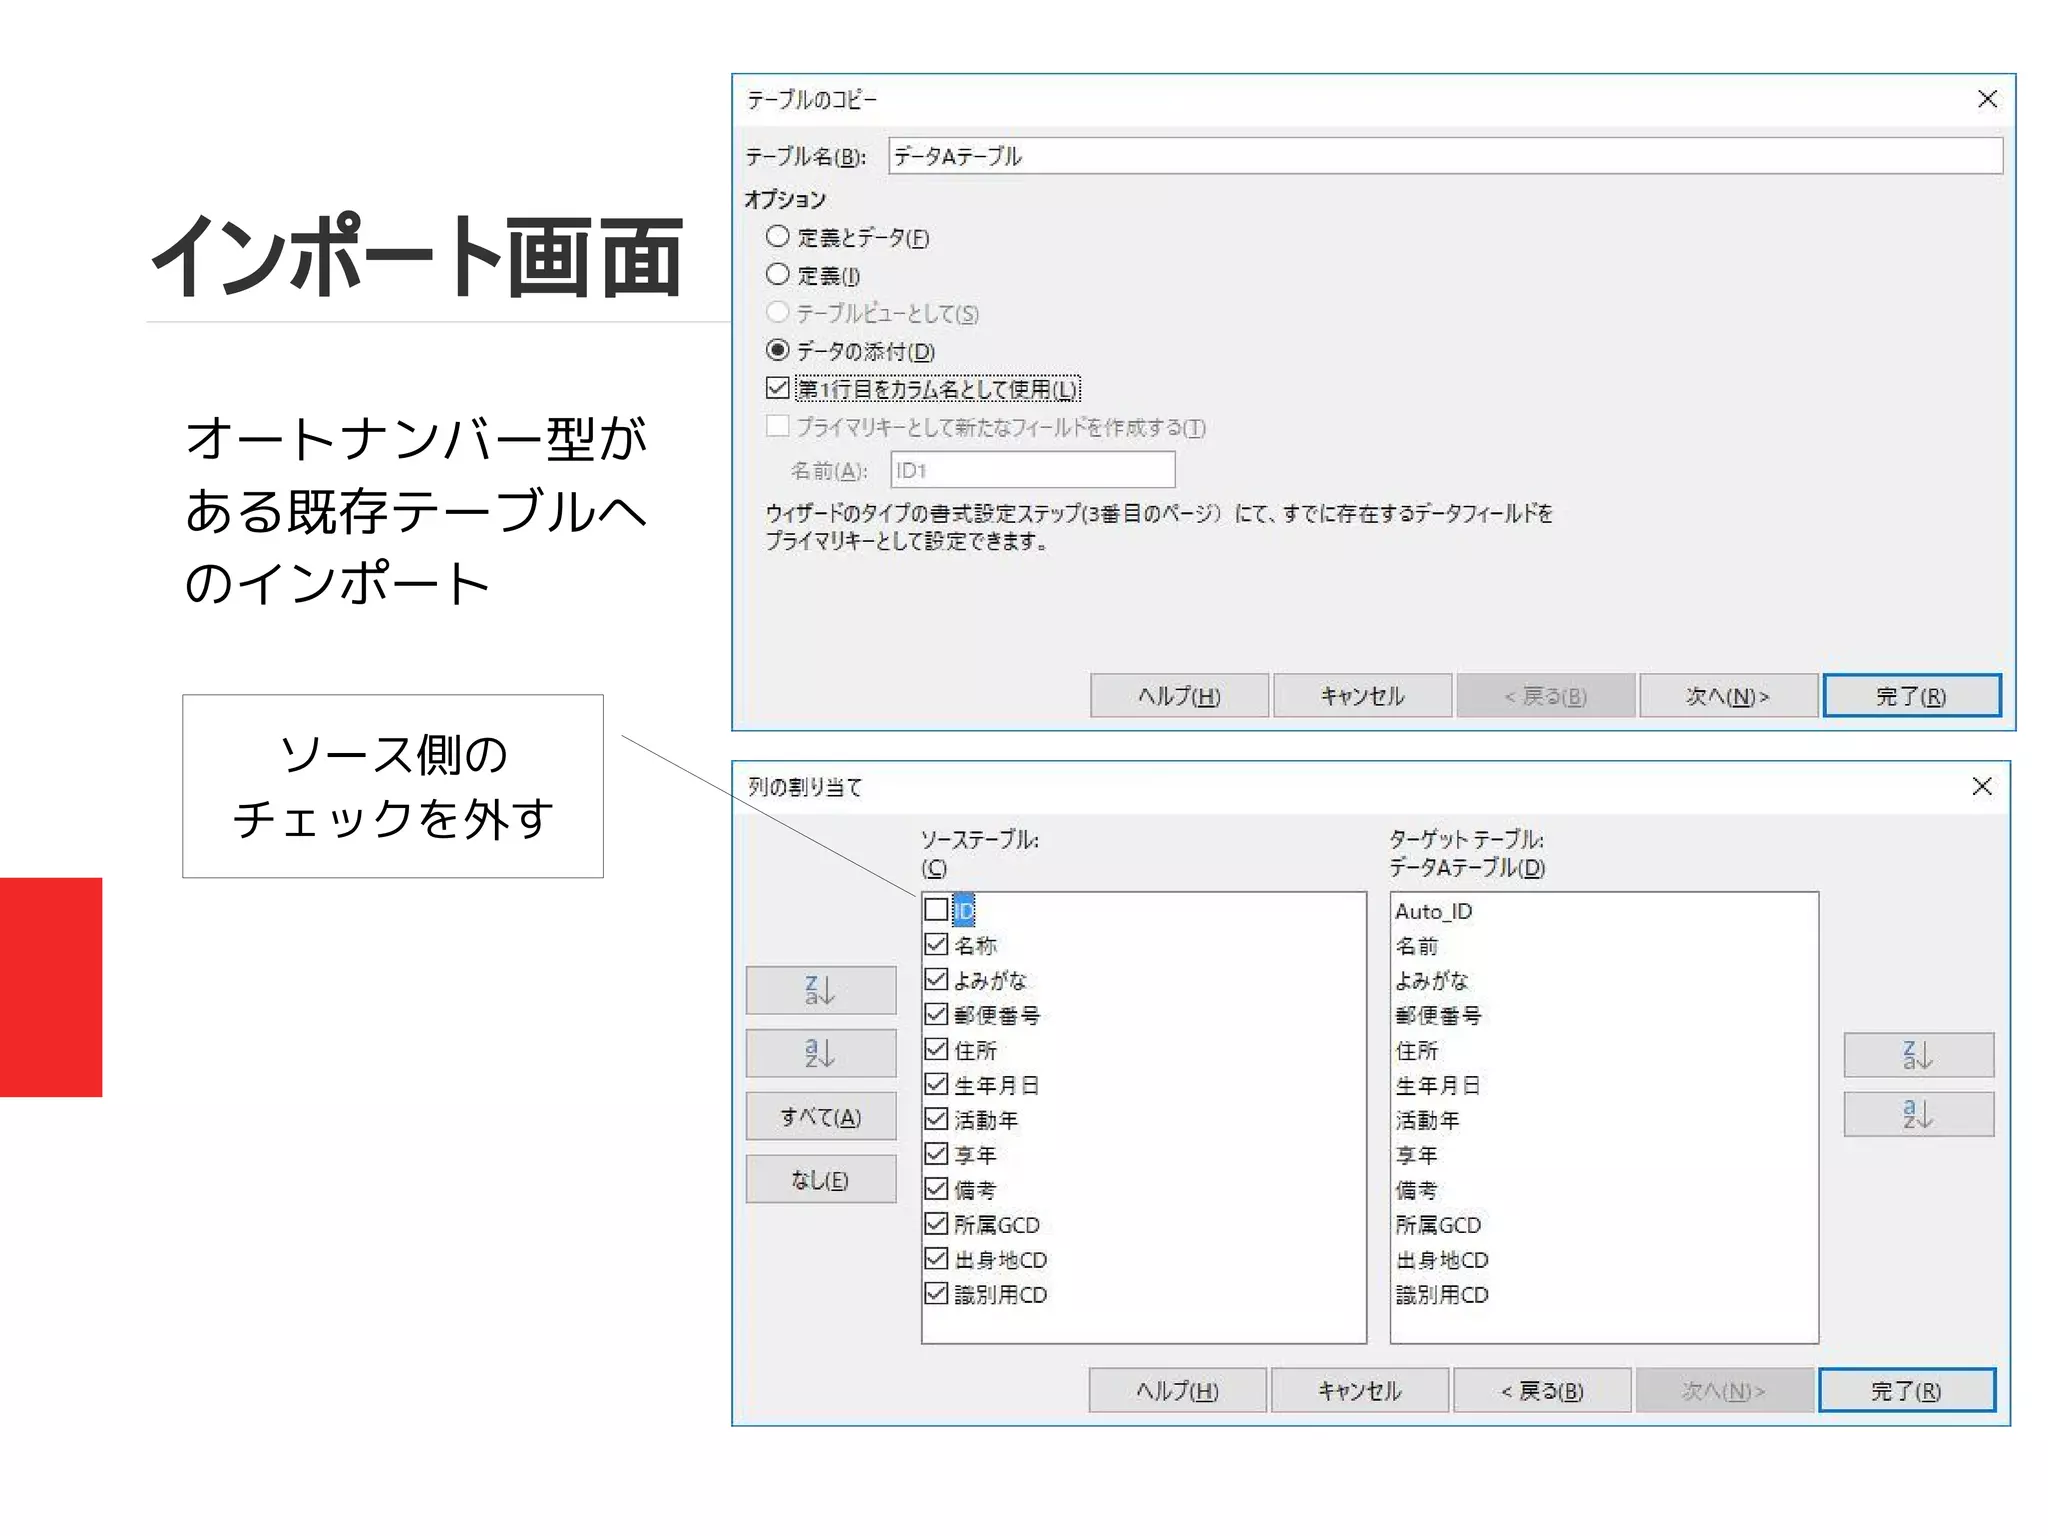Select 生年月日 in the target table list
This screenshot has height=1536, width=2048.
click(1438, 1086)
